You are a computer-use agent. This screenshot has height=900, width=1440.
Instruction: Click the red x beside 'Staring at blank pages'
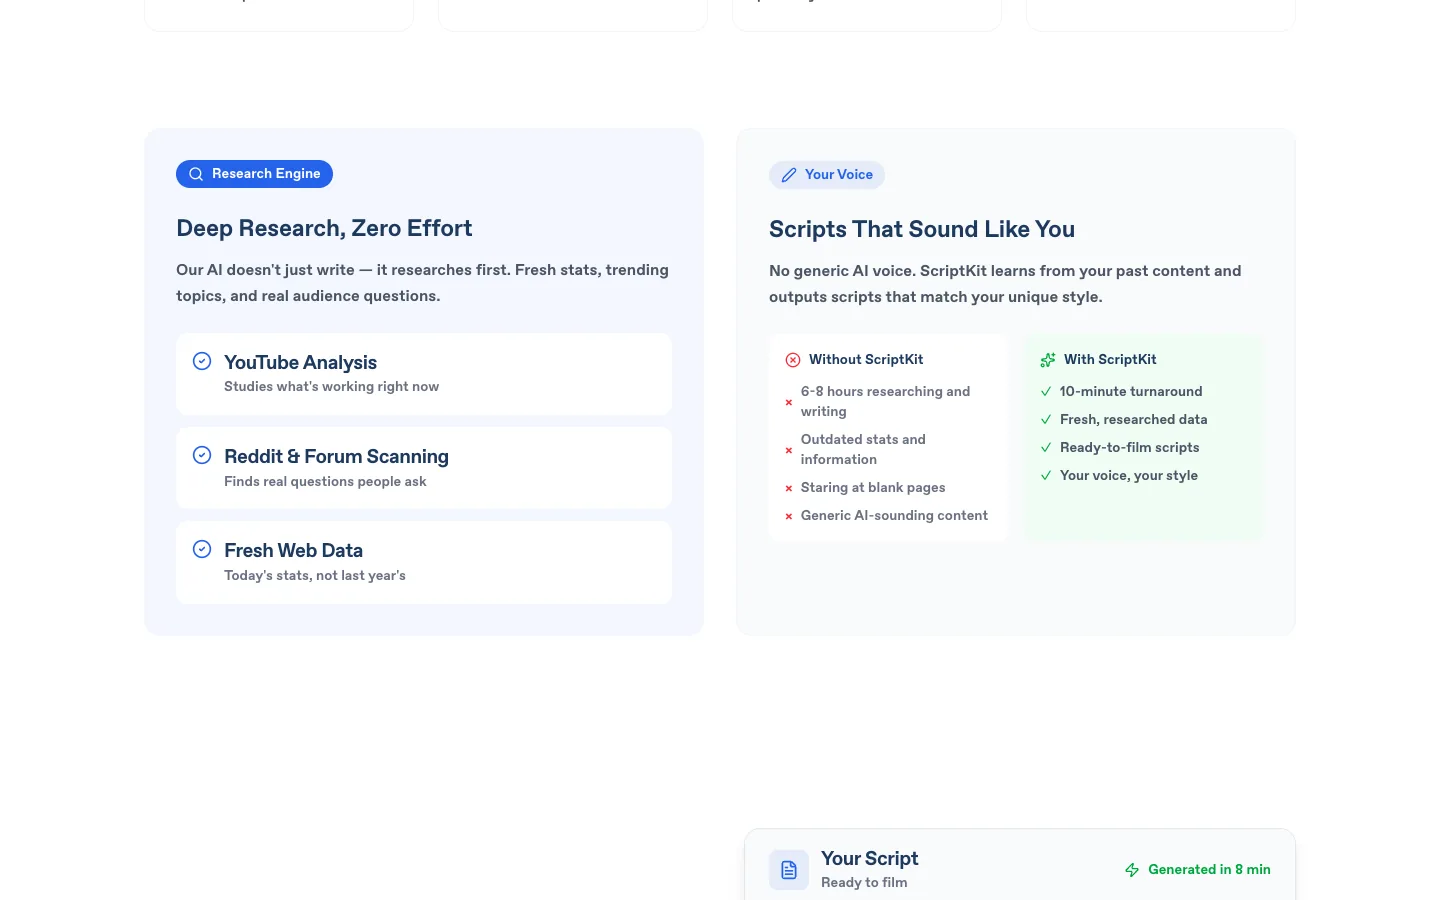click(x=789, y=488)
